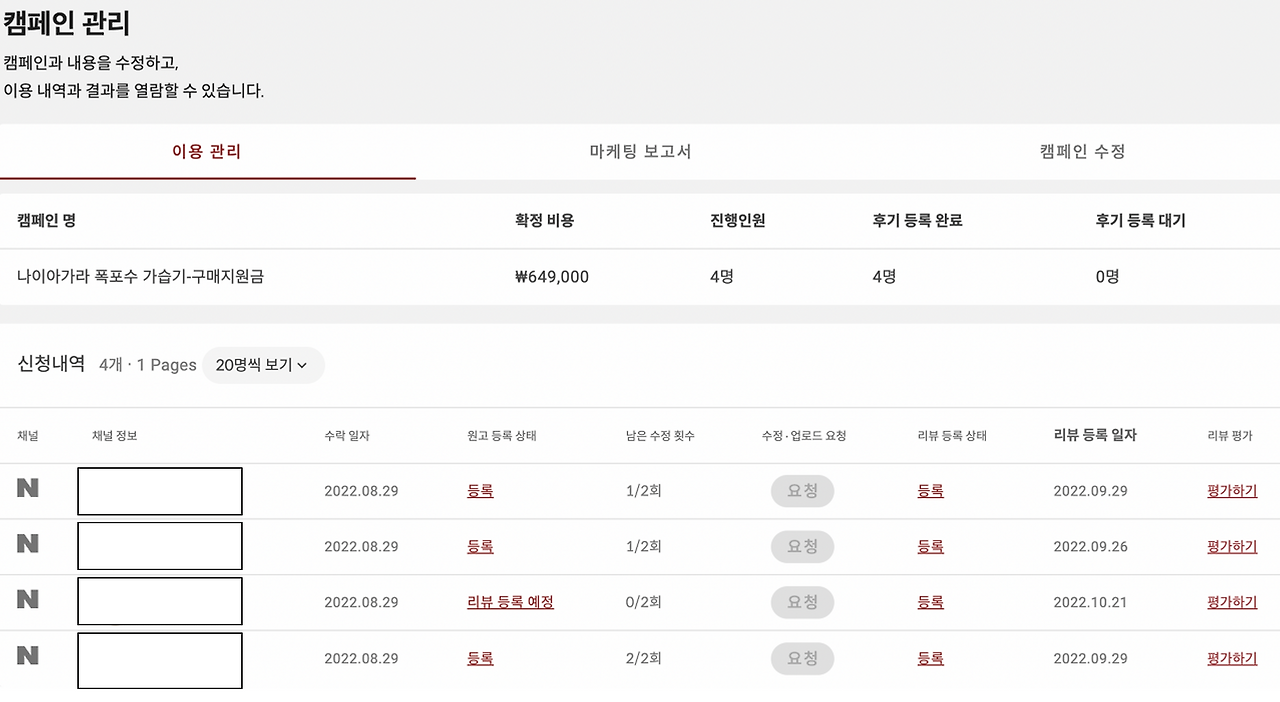Open the 20명씩 보기 dropdown
Viewport: 1280px width, 702px height.
point(263,365)
